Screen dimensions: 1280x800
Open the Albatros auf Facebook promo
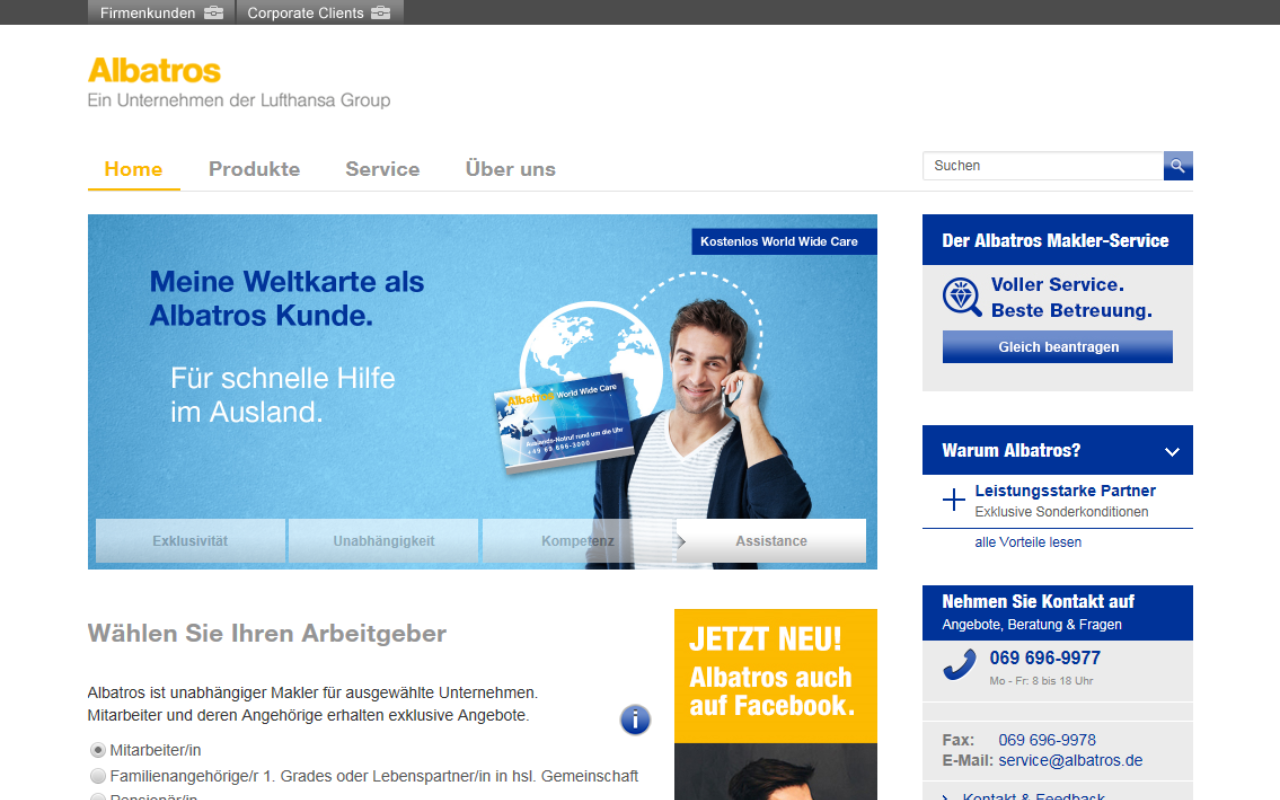point(775,704)
